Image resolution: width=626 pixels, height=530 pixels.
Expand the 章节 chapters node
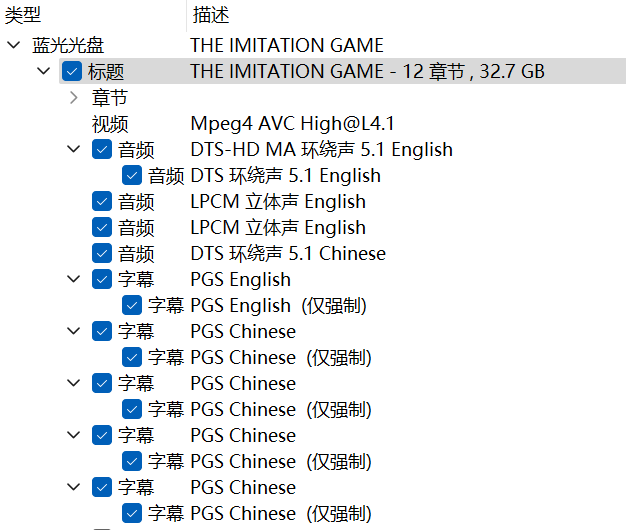tap(73, 97)
